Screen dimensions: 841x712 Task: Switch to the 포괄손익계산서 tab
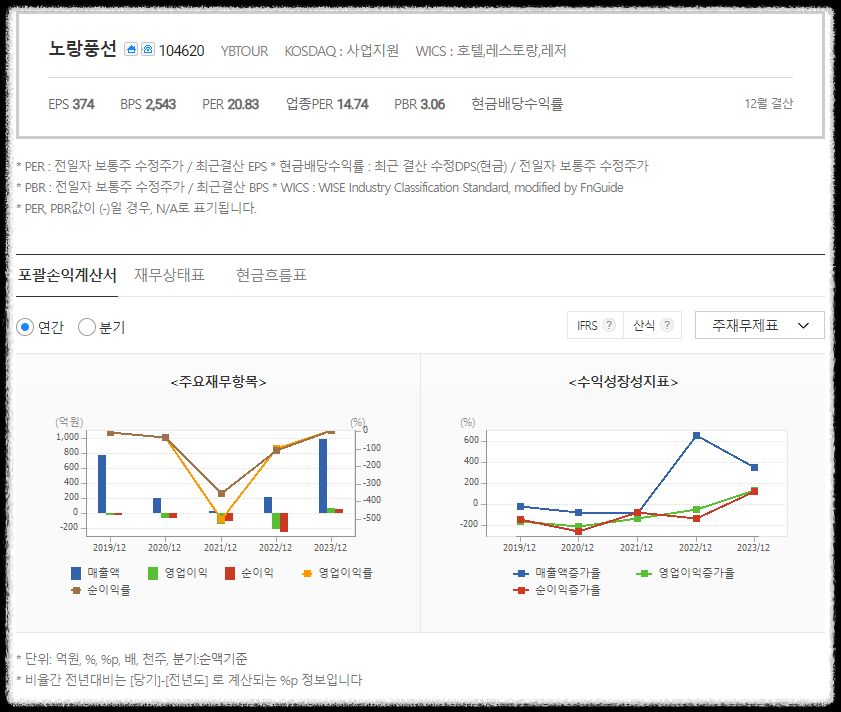pos(67,275)
